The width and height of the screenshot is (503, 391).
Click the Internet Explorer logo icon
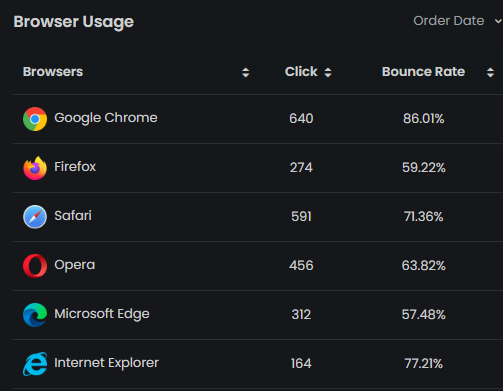(x=35, y=364)
